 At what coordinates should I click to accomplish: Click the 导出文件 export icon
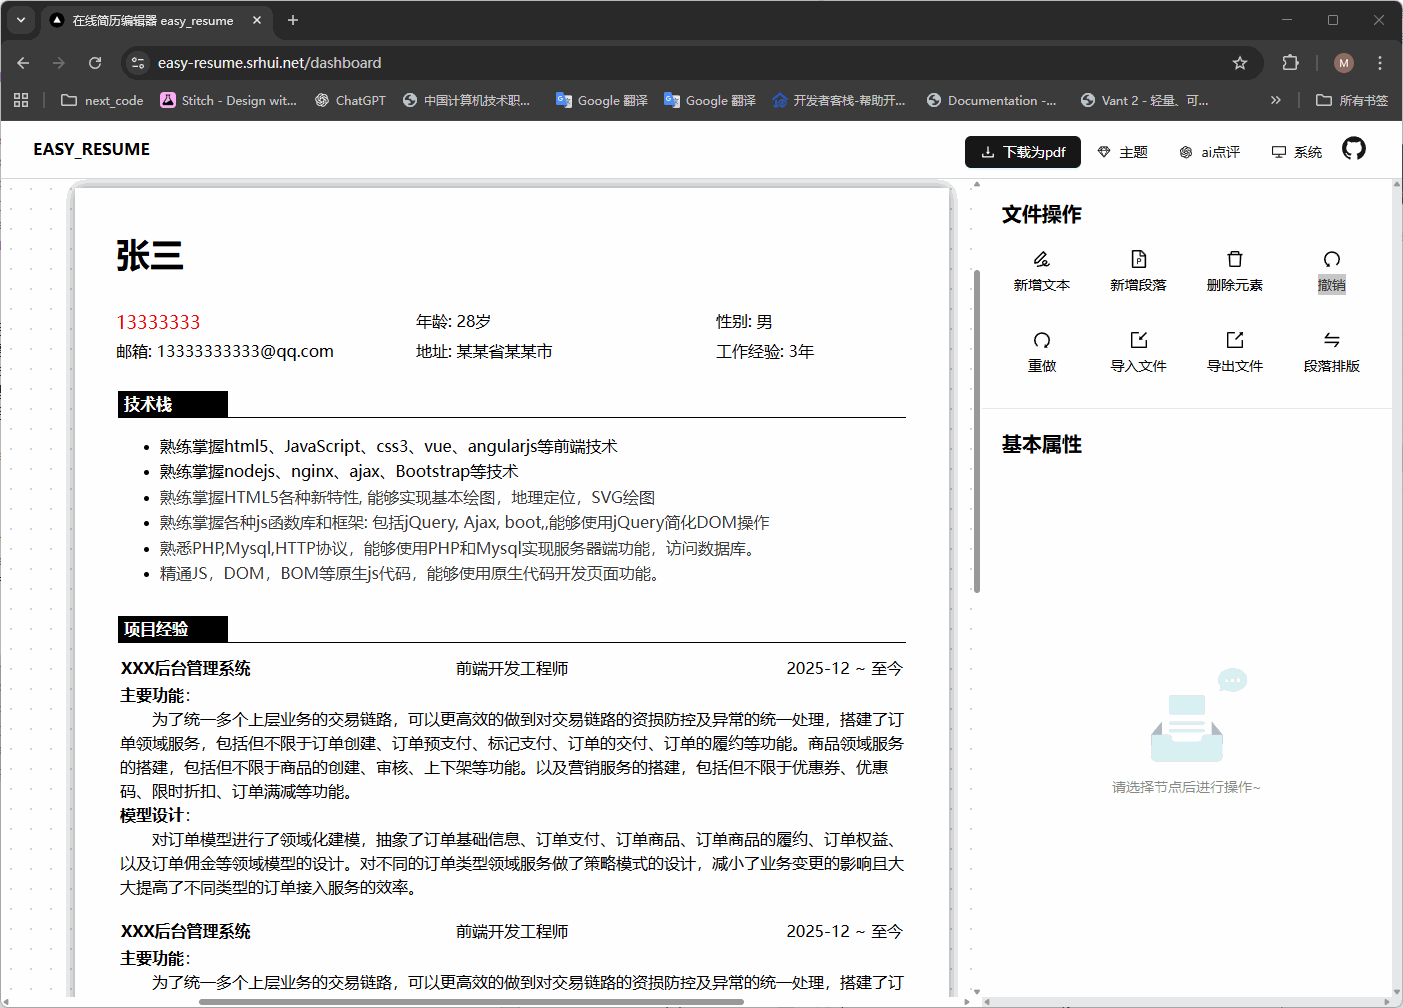[1235, 340]
